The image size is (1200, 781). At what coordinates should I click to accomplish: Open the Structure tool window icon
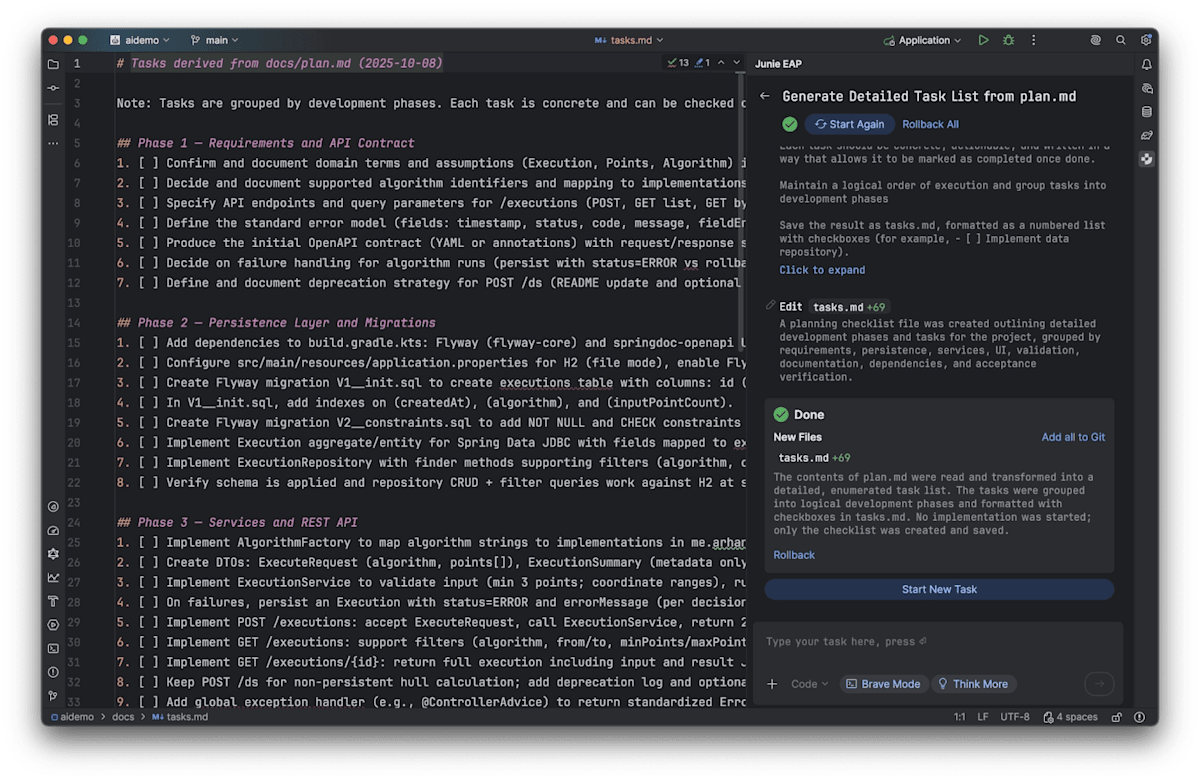(53, 120)
